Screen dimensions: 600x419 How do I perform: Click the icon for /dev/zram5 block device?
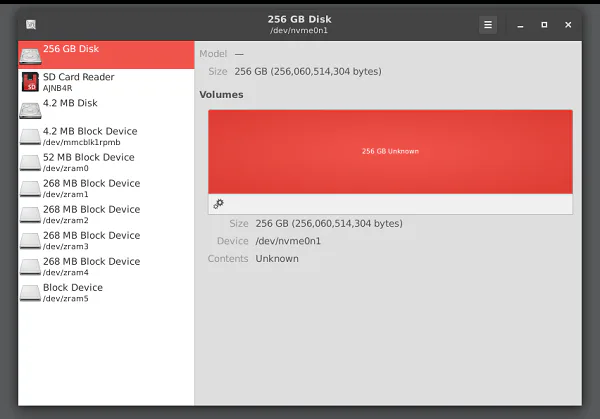tap(30, 293)
